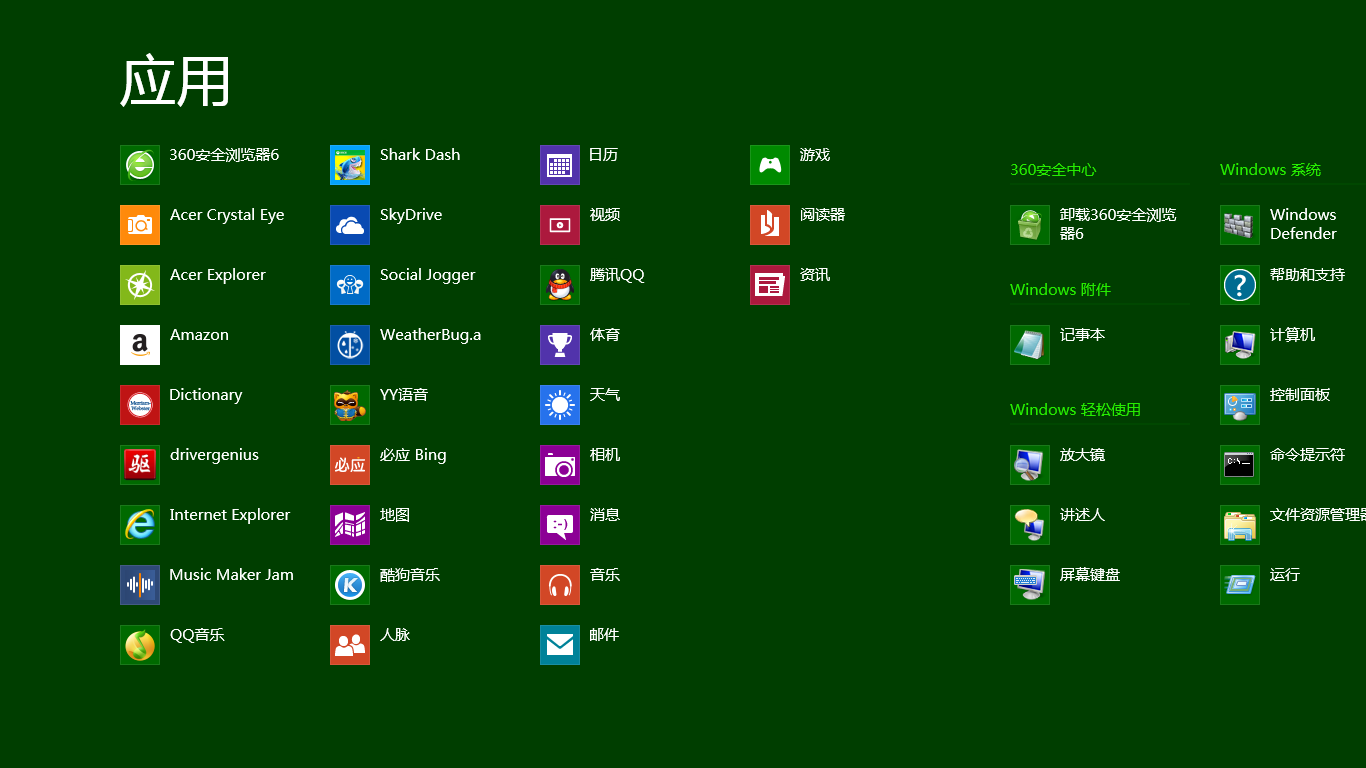Launch the YY语音 icon
The width and height of the screenshot is (1366, 768).
[x=350, y=405]
